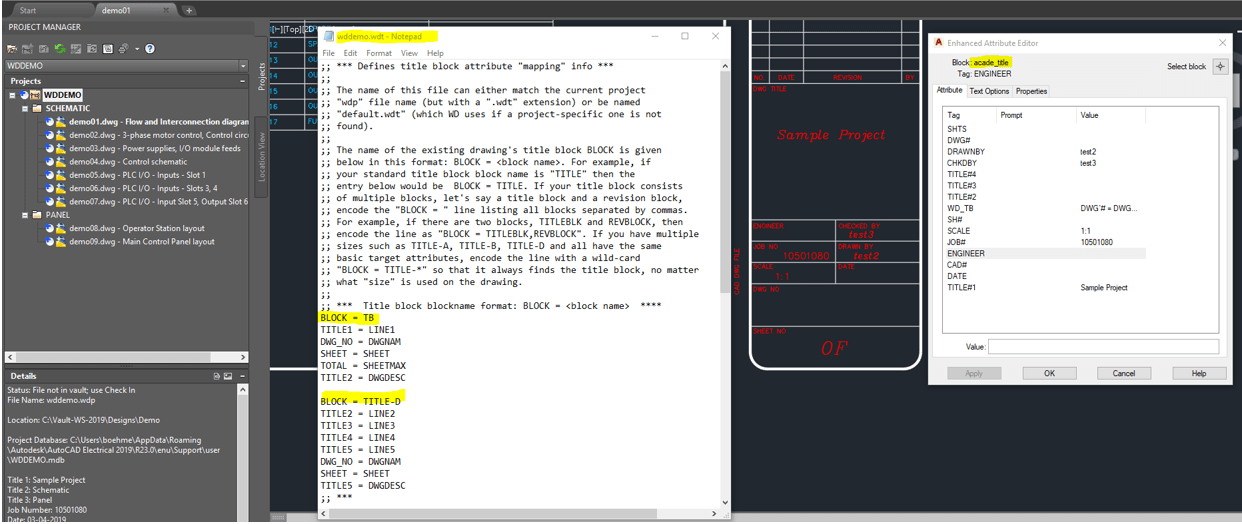Collapse the Details panel with minus button
This screenshot has height=524, width=1242.
243,376
